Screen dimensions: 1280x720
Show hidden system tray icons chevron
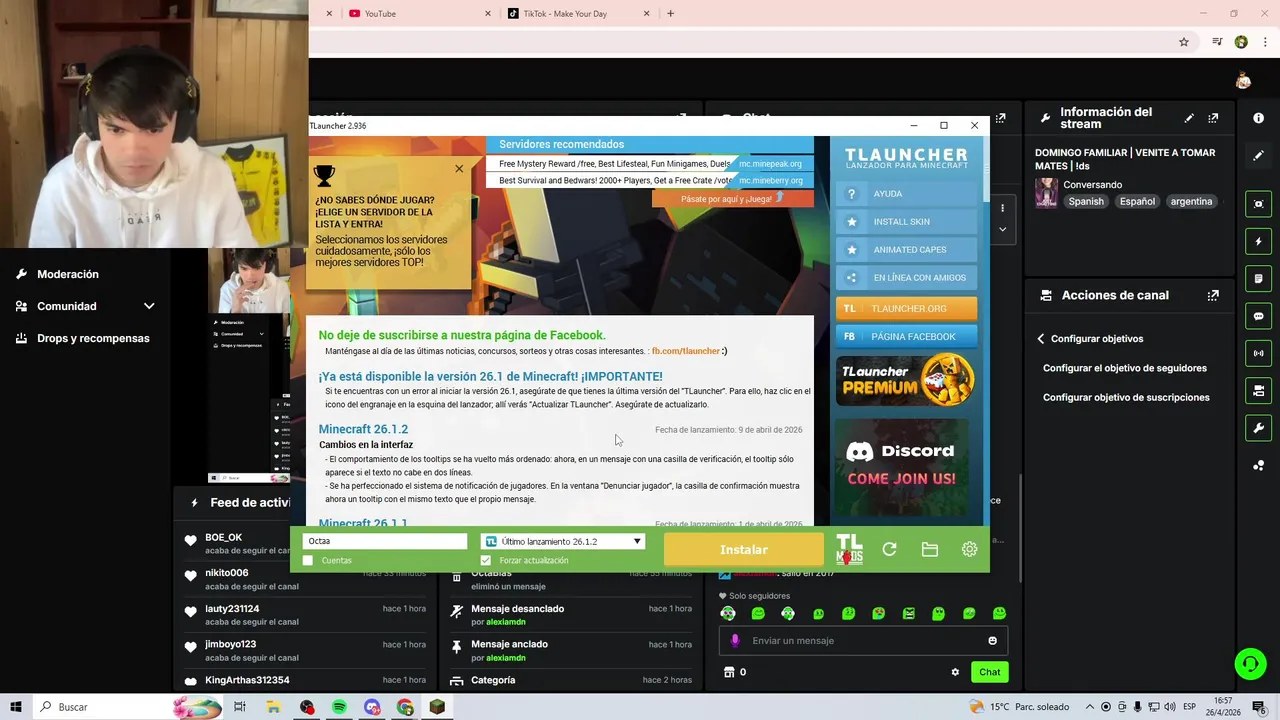click(1090, 707)
